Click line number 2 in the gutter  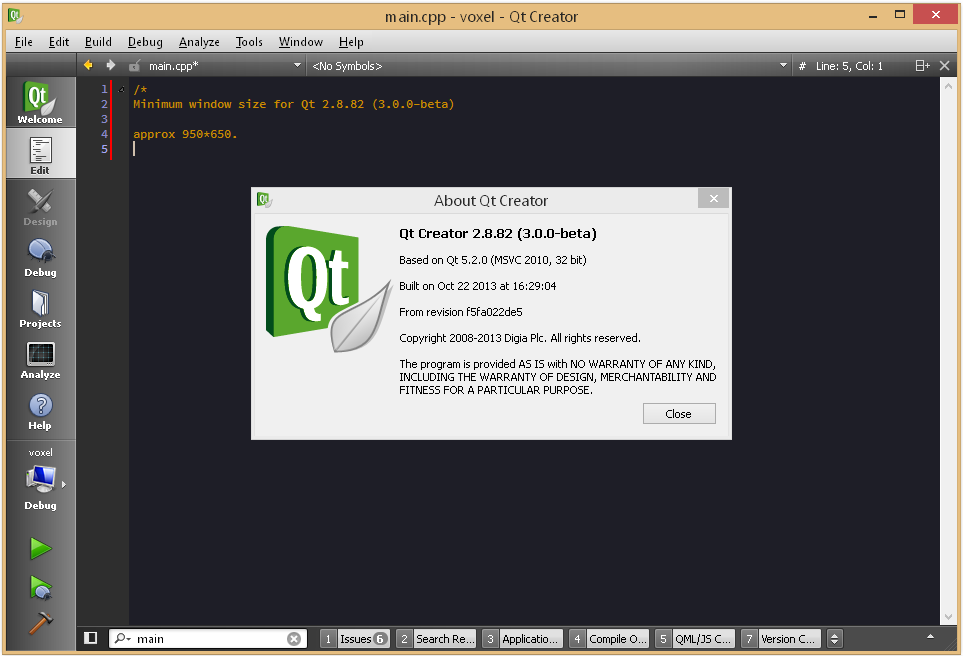104,104
